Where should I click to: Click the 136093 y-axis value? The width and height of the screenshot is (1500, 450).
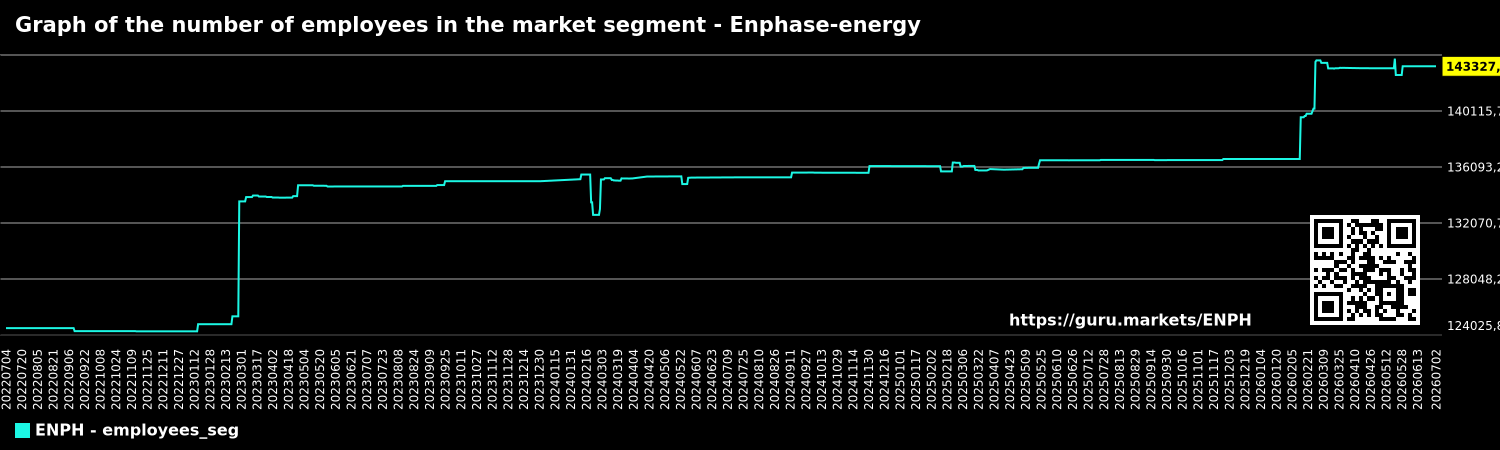click(1473, 167)
